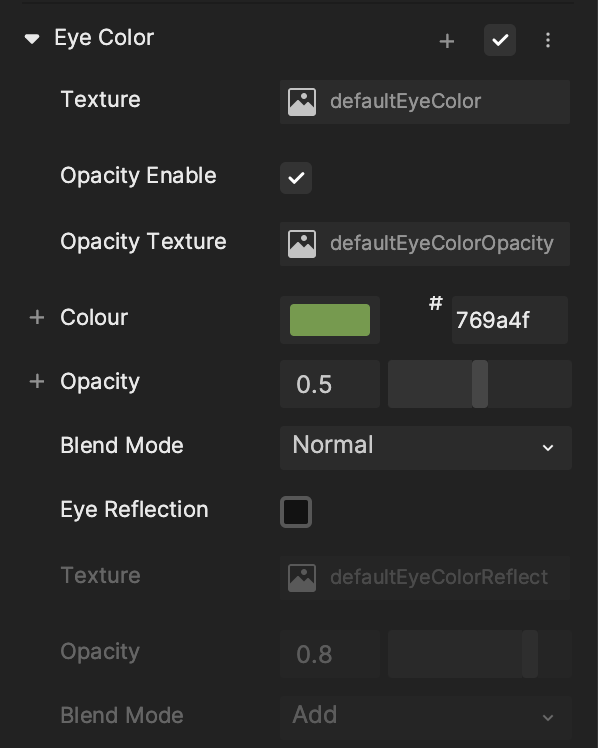The image size is (598, 748).
Task: Toggle the Eye Color component enabled checkbox
Action: (500, 40)
